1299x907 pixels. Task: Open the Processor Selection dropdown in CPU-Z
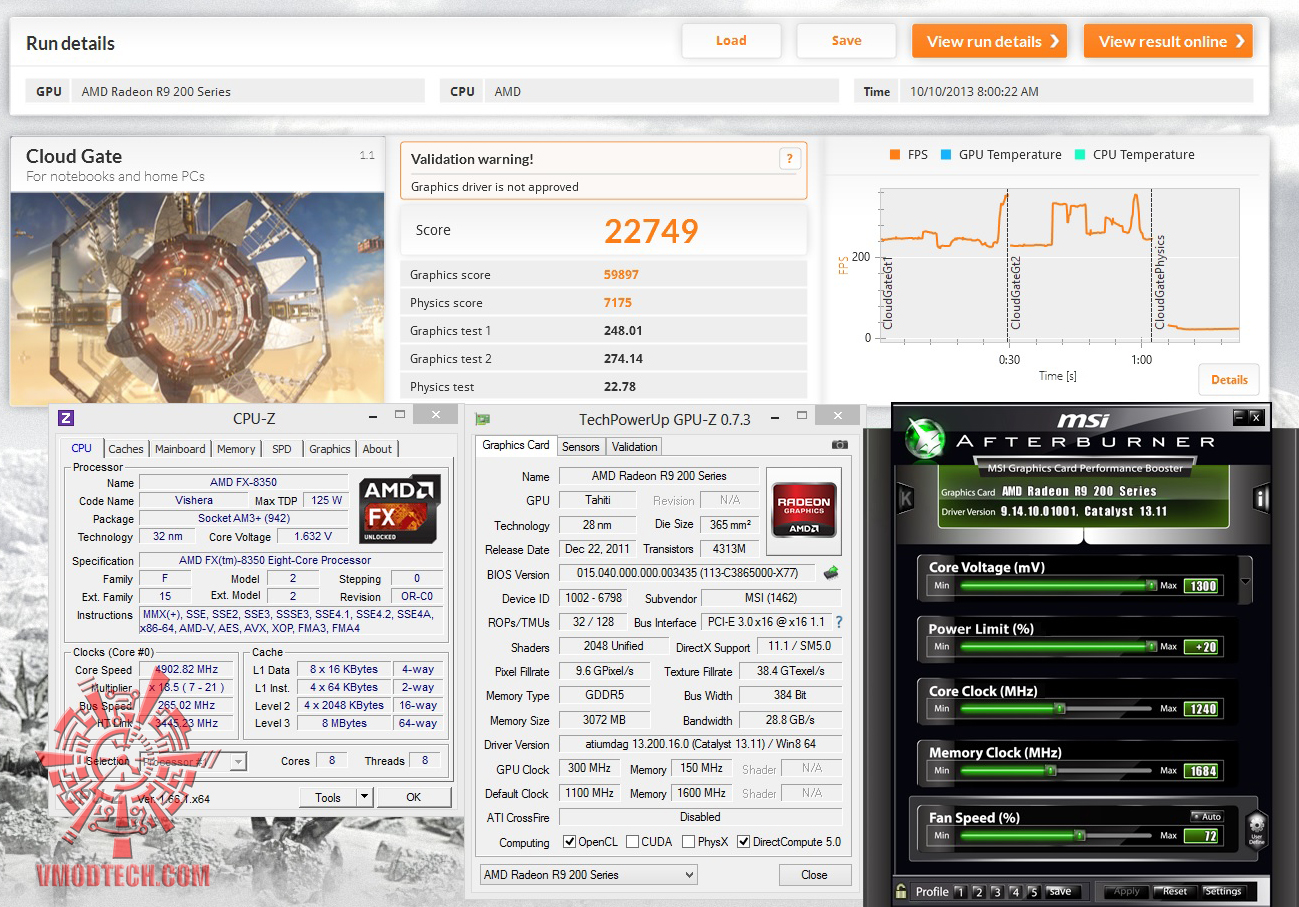192,762
